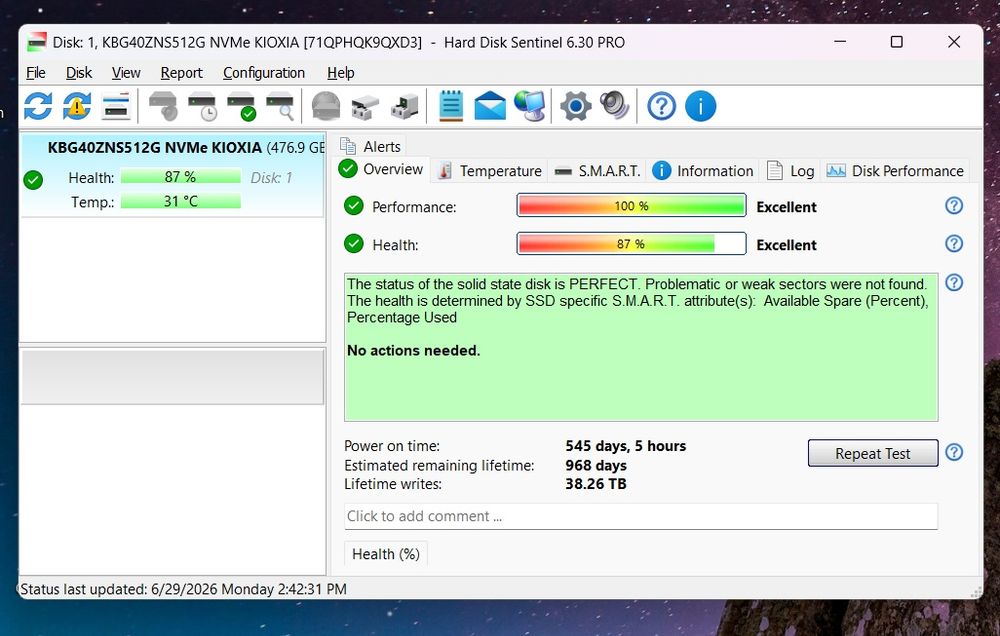The width and height of the screenshot is (1000, 636).
Task: Open the S.M.A.R.T. tab
Action: (597, 171)
